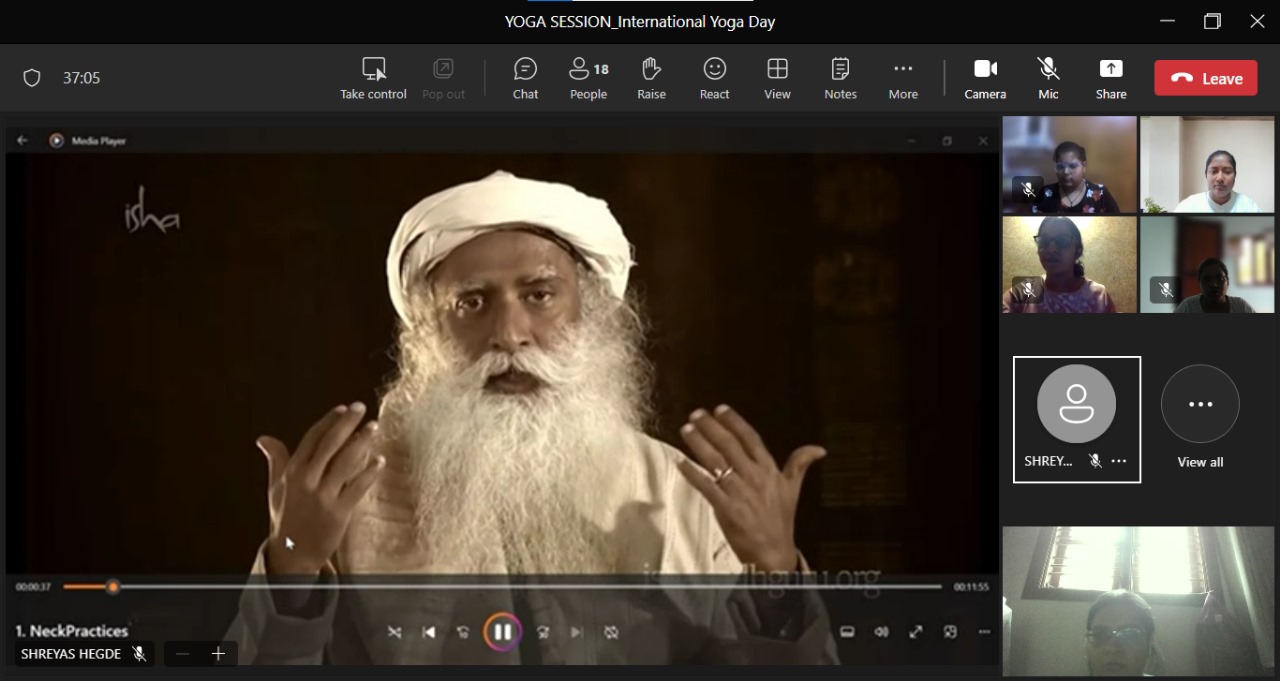Image resolution: width=1280 pixels, height=681 pixels.
Task: Click the Media Player back arrow
Action: pyautogui.click(x=23, y=141)
